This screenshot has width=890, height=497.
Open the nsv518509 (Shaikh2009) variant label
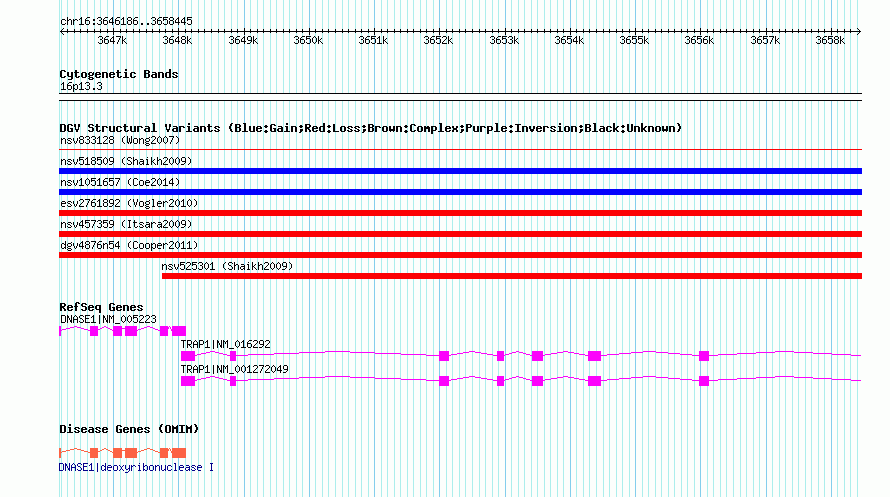pos(126,161)
